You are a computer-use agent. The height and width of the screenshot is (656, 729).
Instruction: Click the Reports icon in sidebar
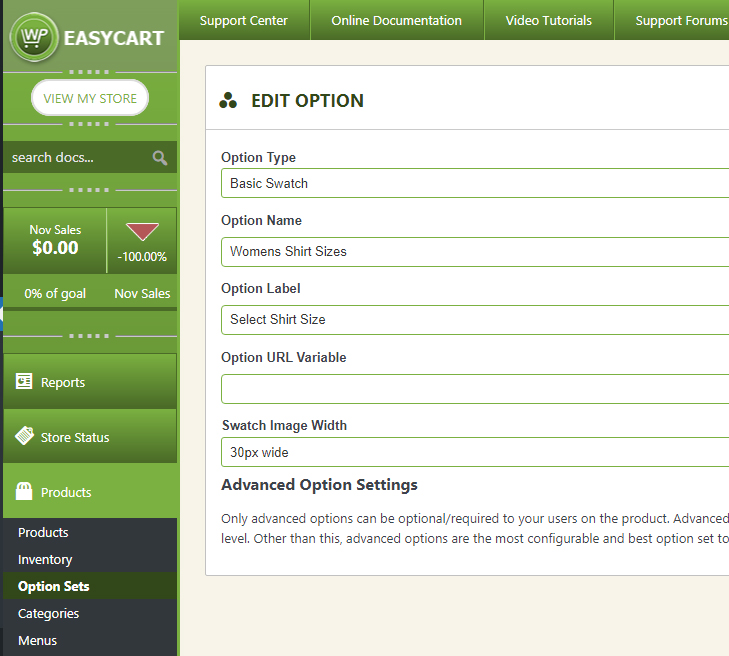click(25, 382)
